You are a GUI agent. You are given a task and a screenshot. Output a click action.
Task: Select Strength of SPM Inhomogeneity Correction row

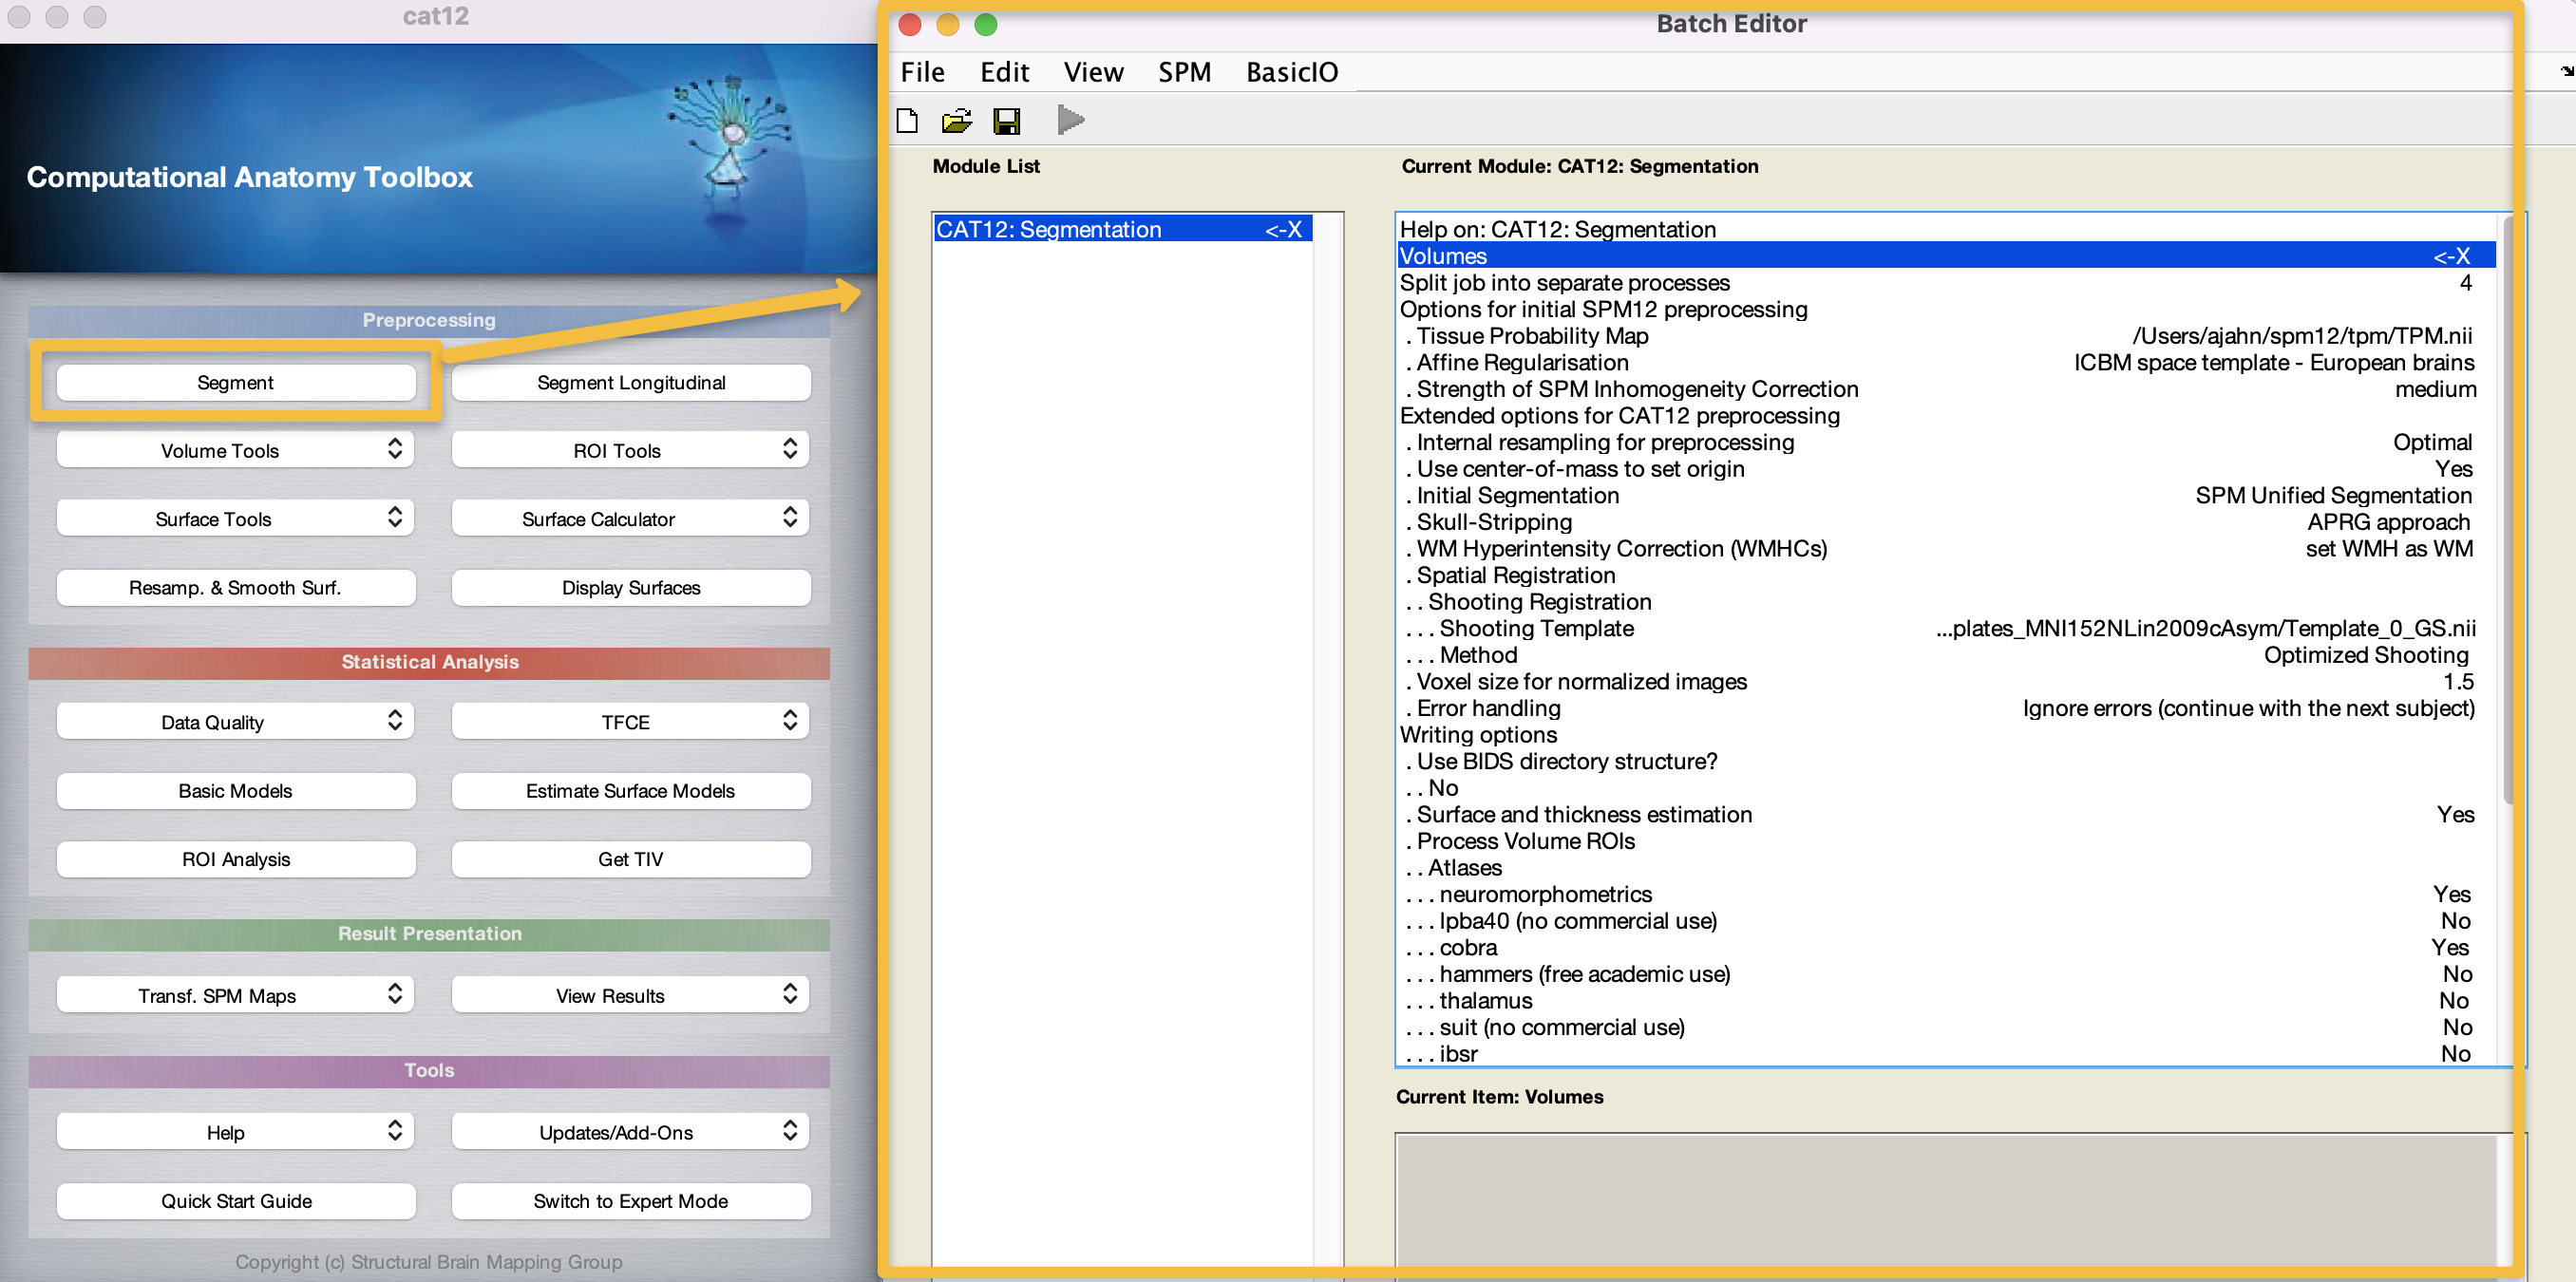pyautogui.click(x=1946, y=389)
